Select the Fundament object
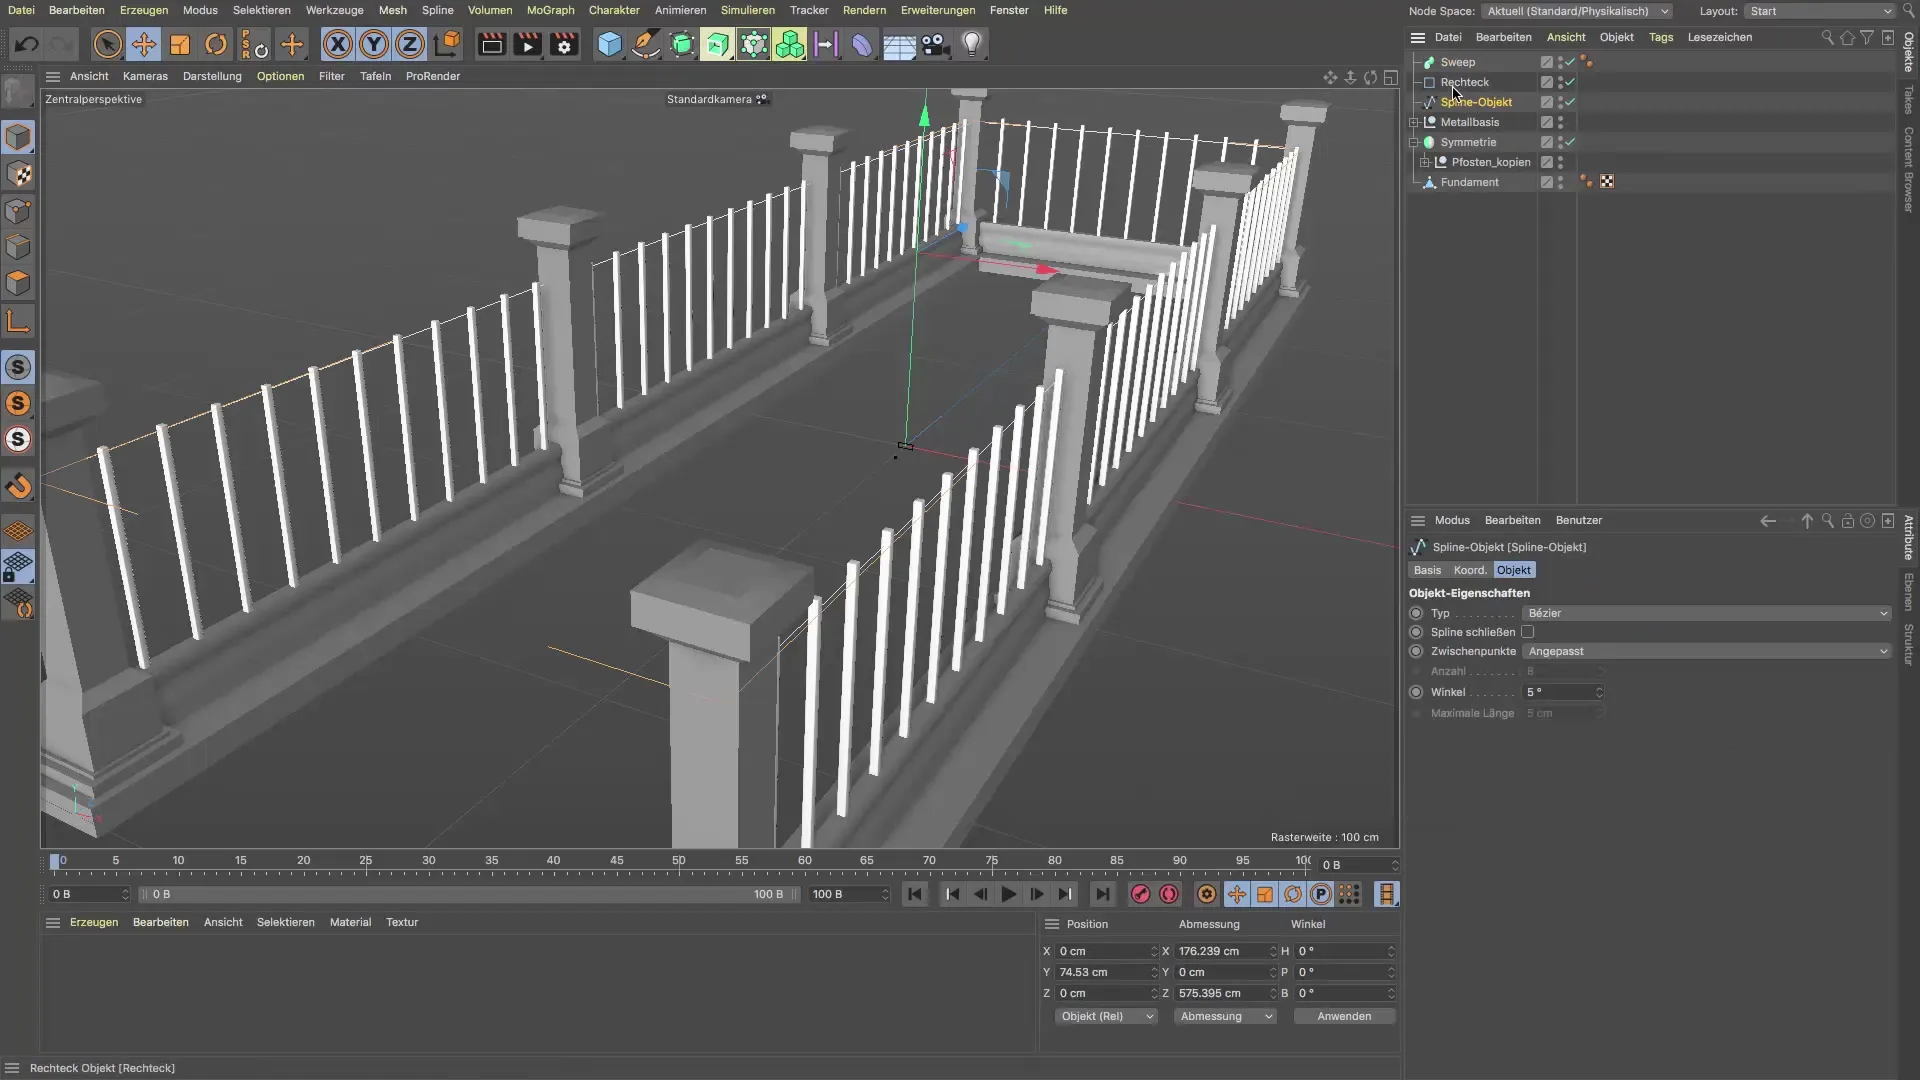Image resolution: width=1920 pixels, height=1080 pixels. pos(1469,182)
